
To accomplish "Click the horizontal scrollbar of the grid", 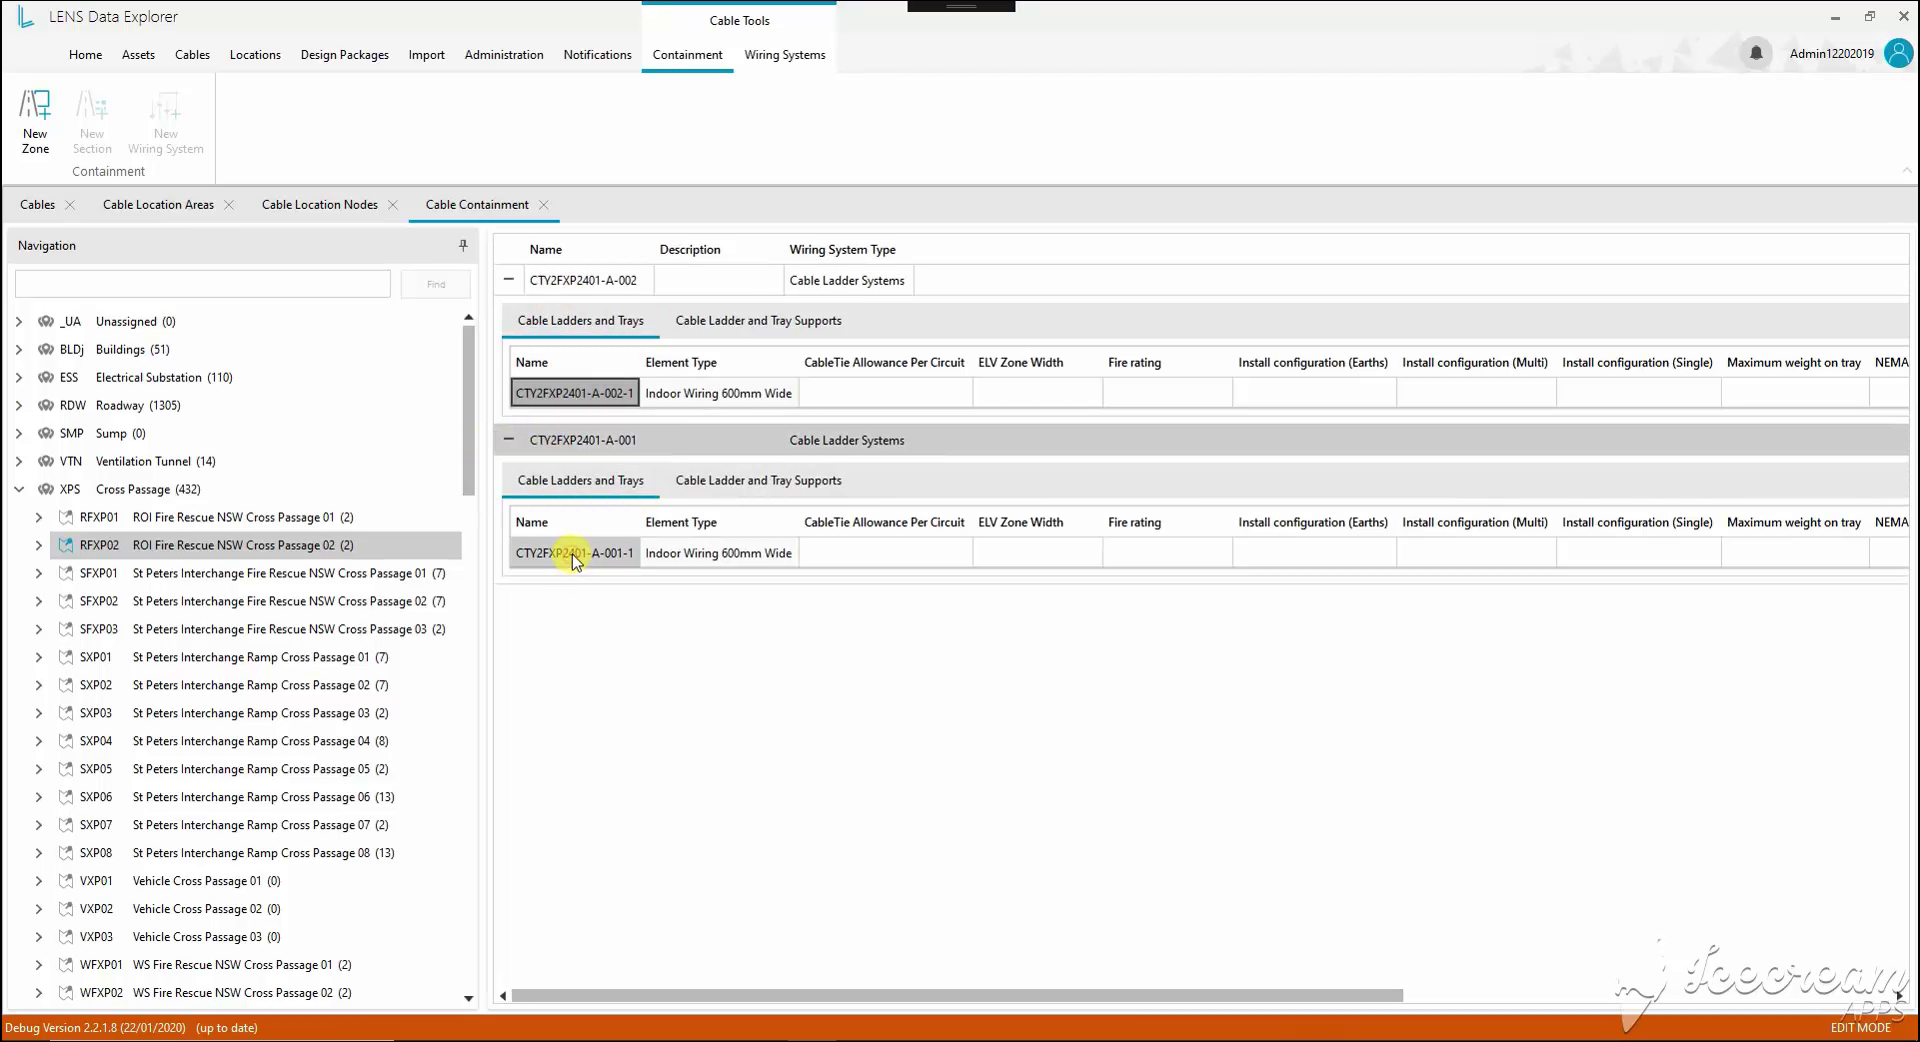I will coord(957,996).
